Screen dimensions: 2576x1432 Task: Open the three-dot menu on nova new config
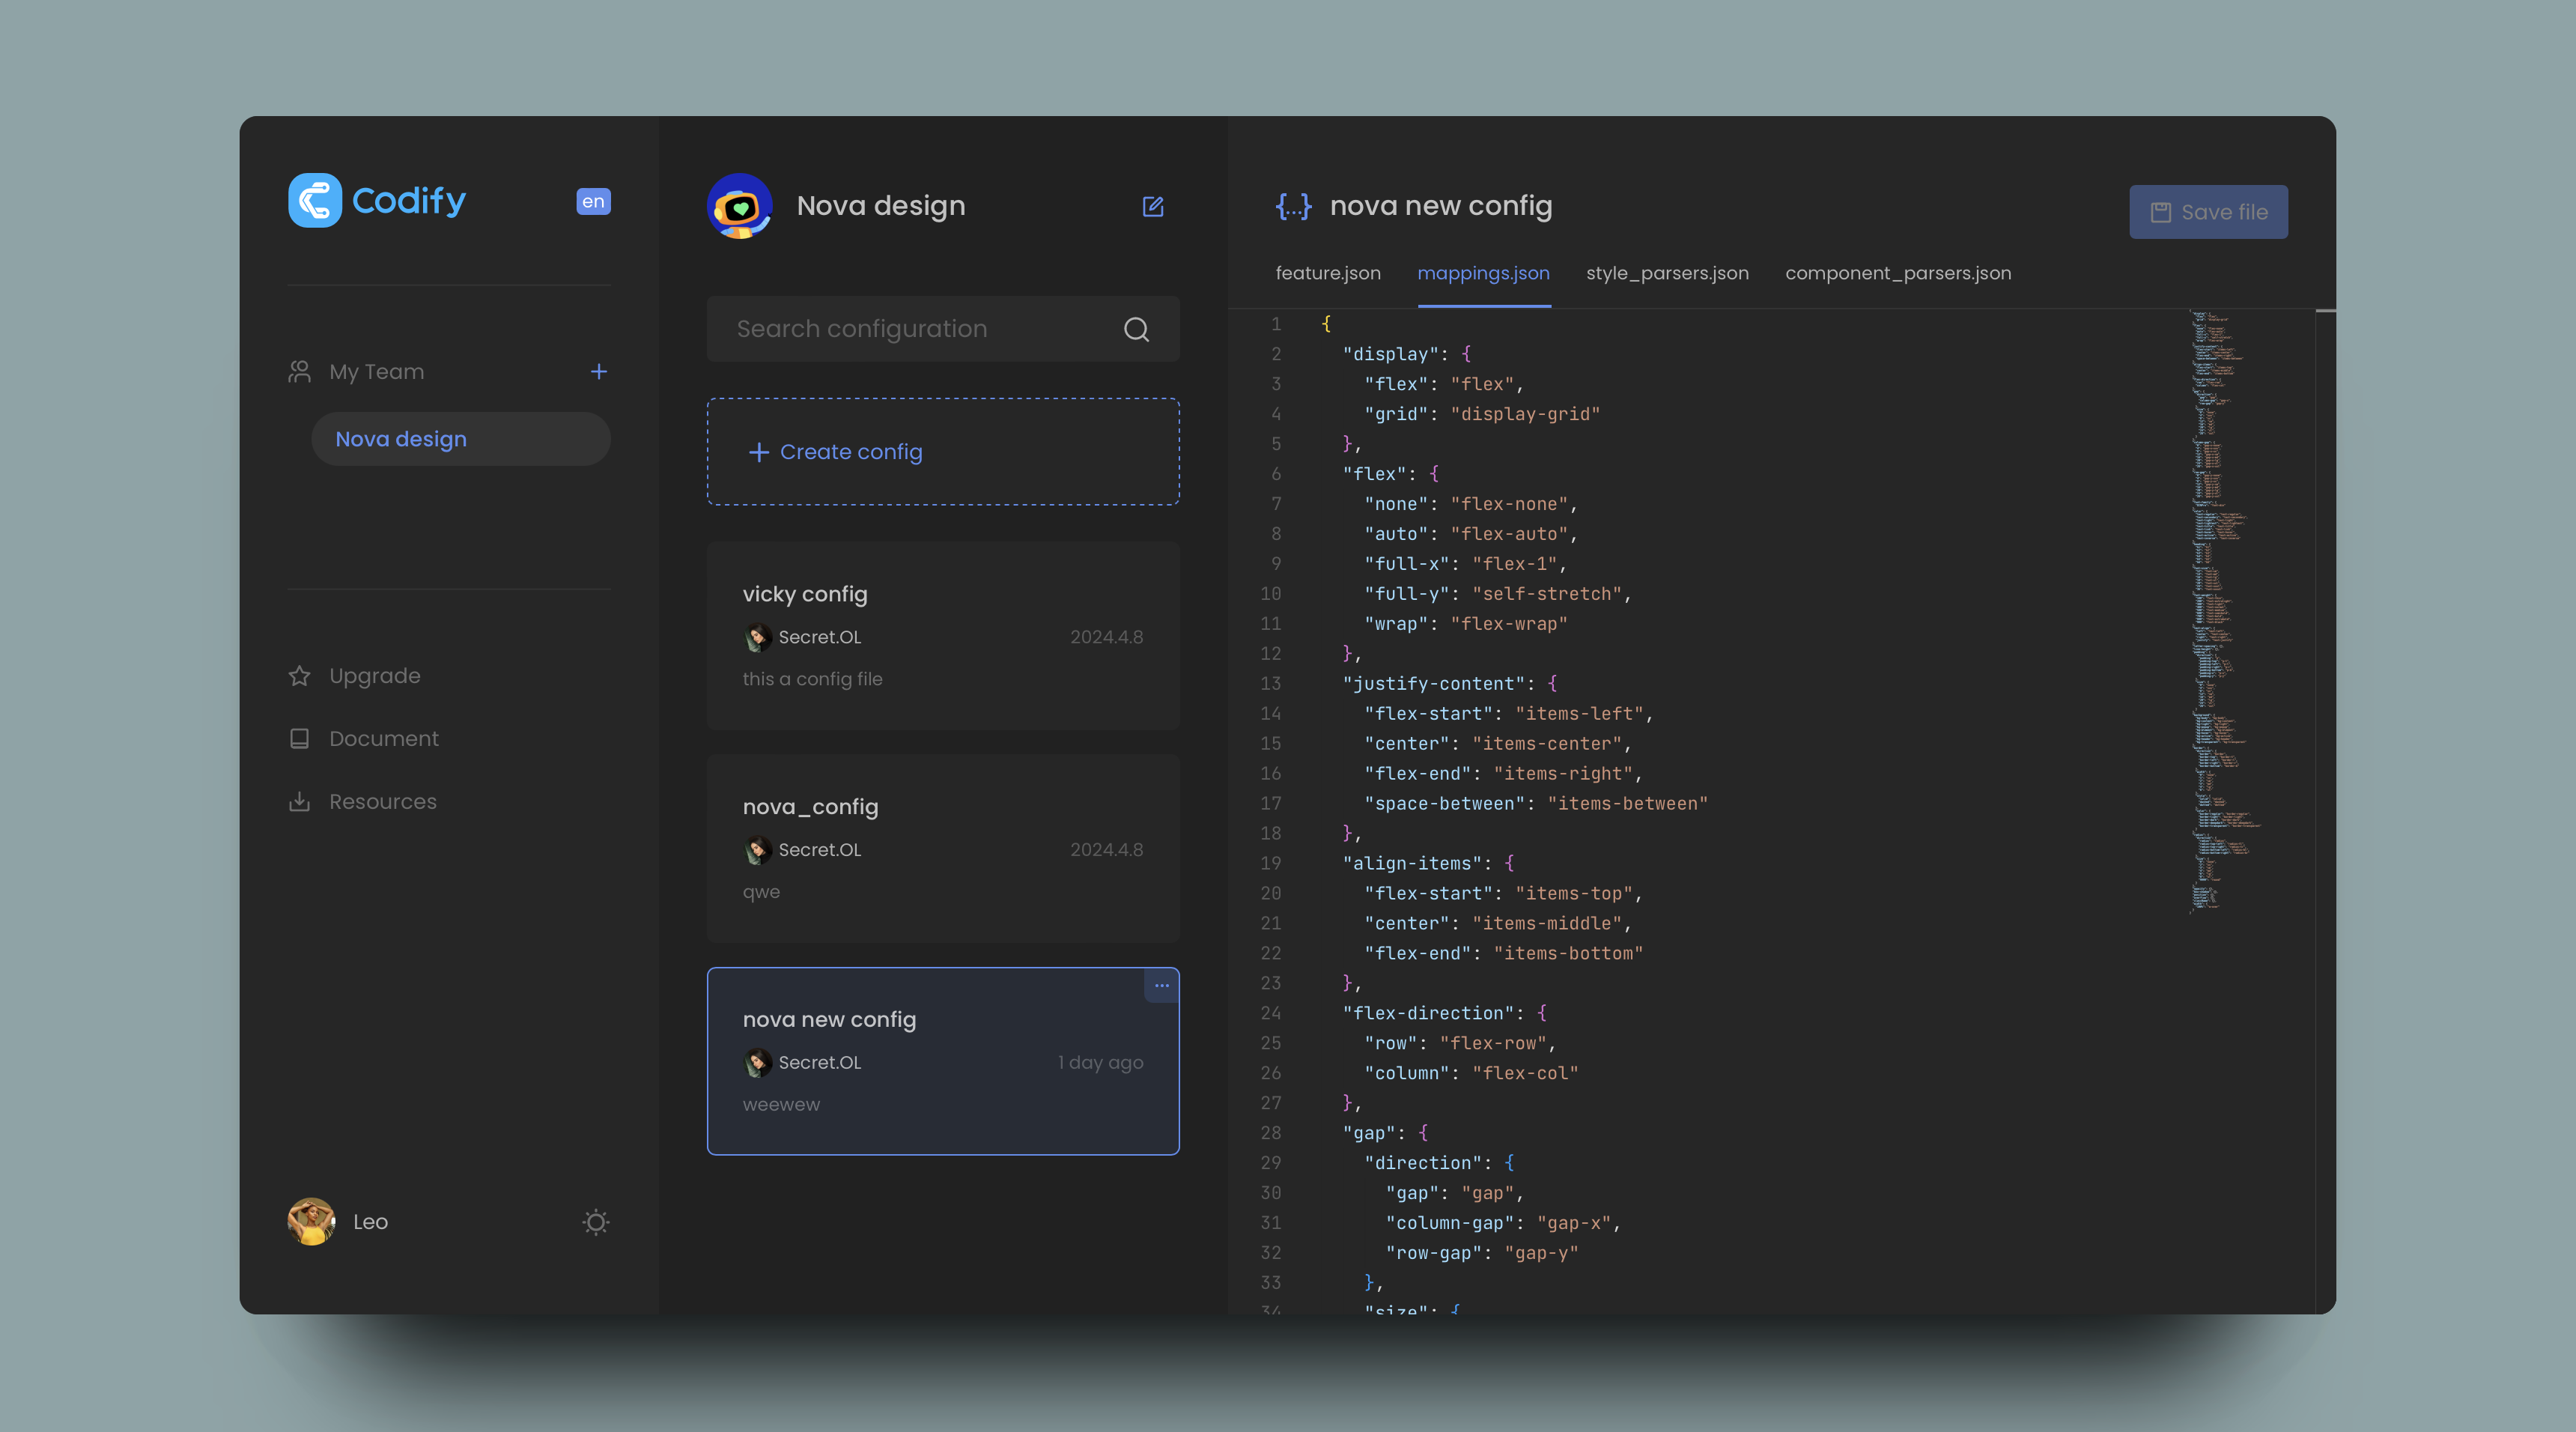[x=1161, y=985]
